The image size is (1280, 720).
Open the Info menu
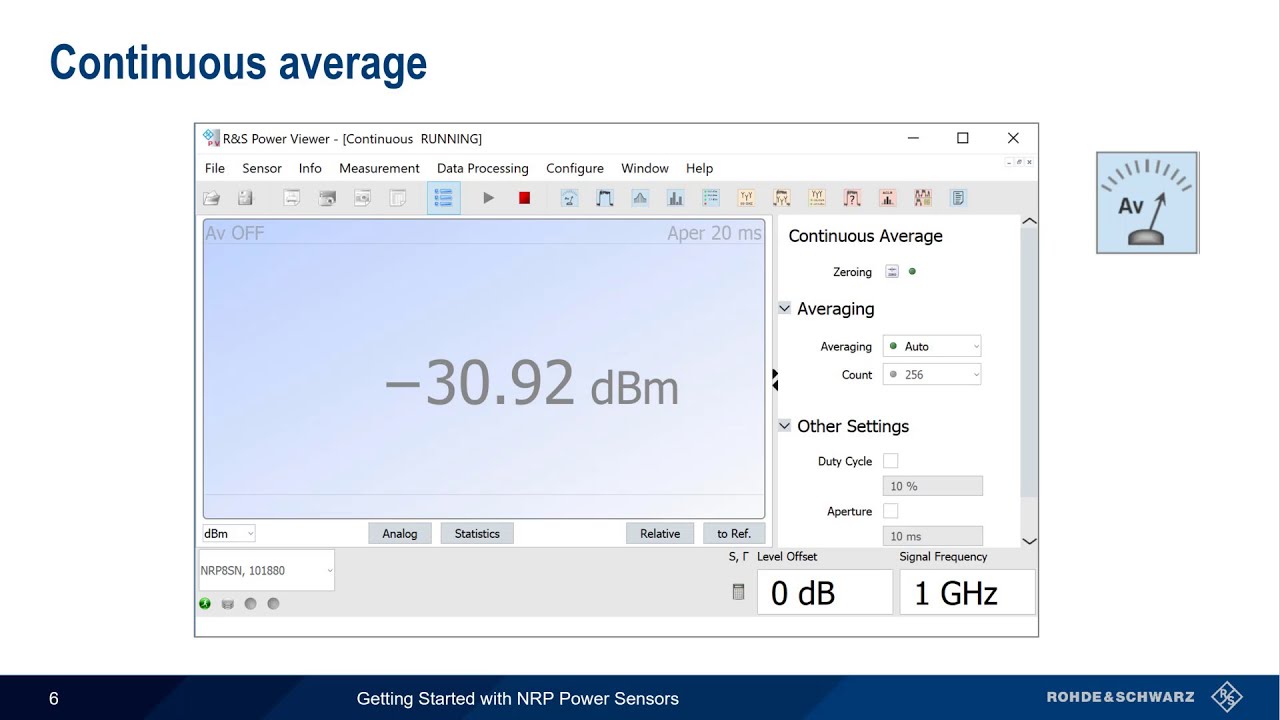[x=310, y=168]
